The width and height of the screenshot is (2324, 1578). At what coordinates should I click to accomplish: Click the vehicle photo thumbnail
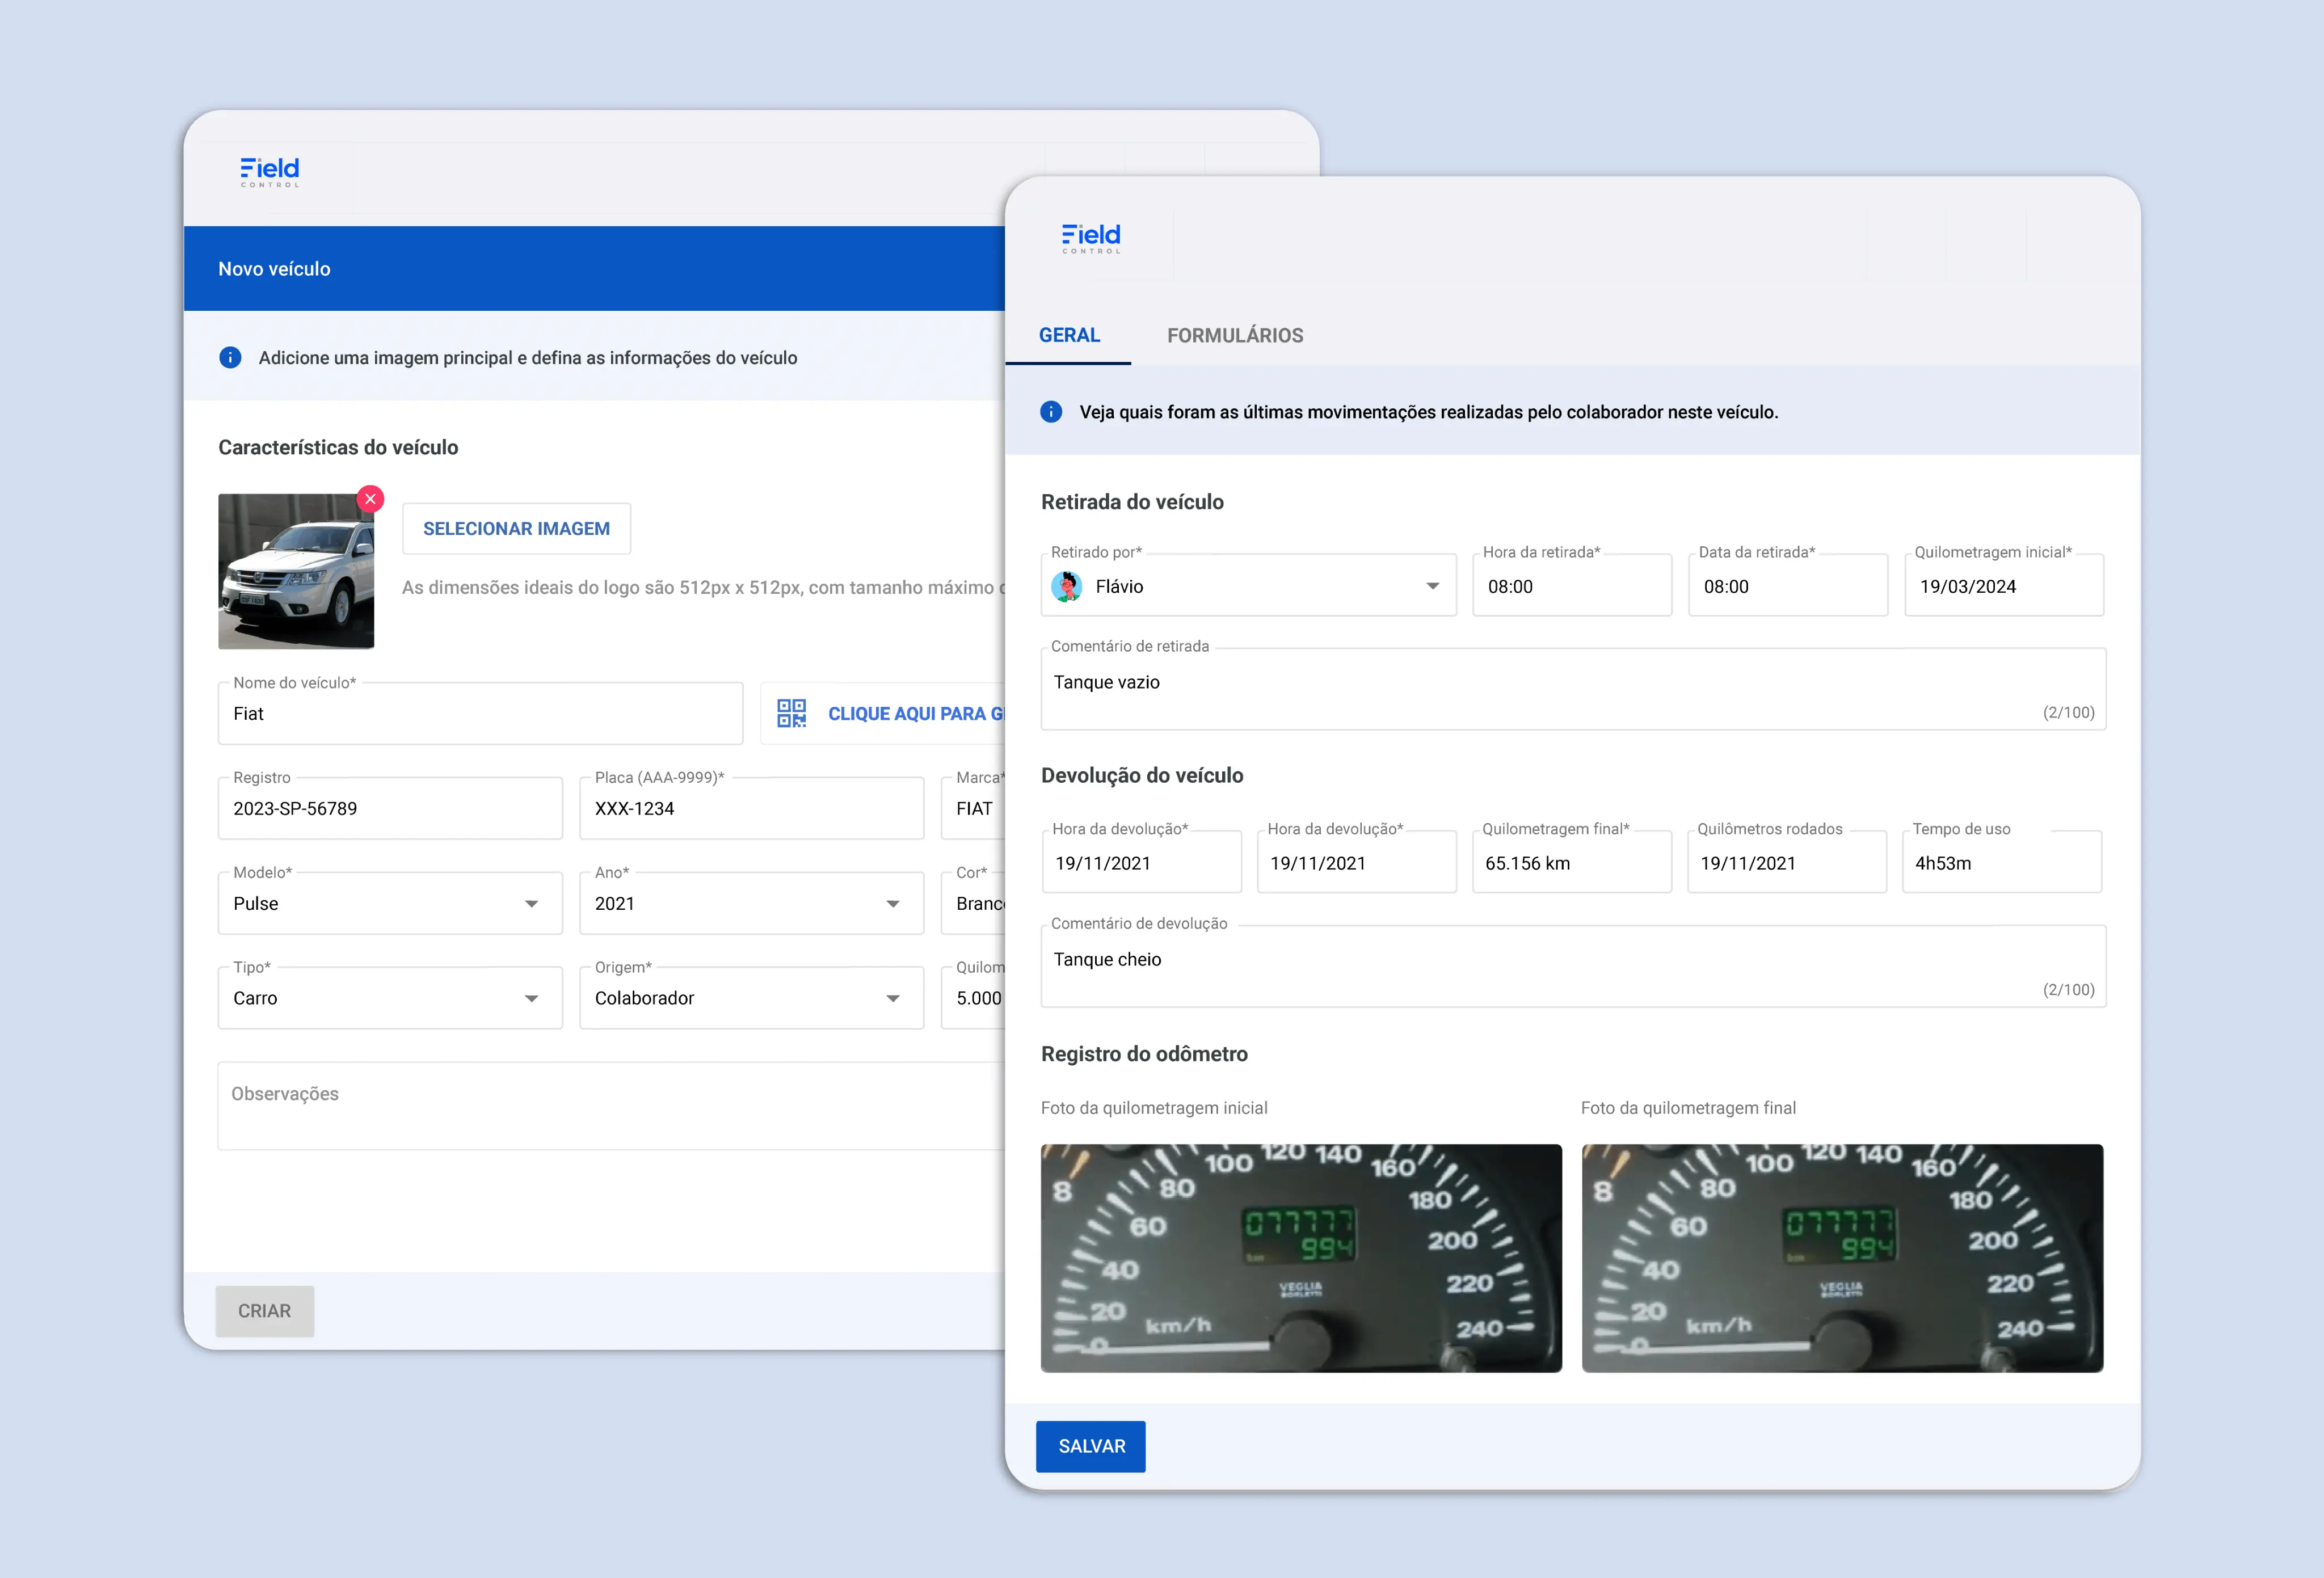[x=296, y=571]
